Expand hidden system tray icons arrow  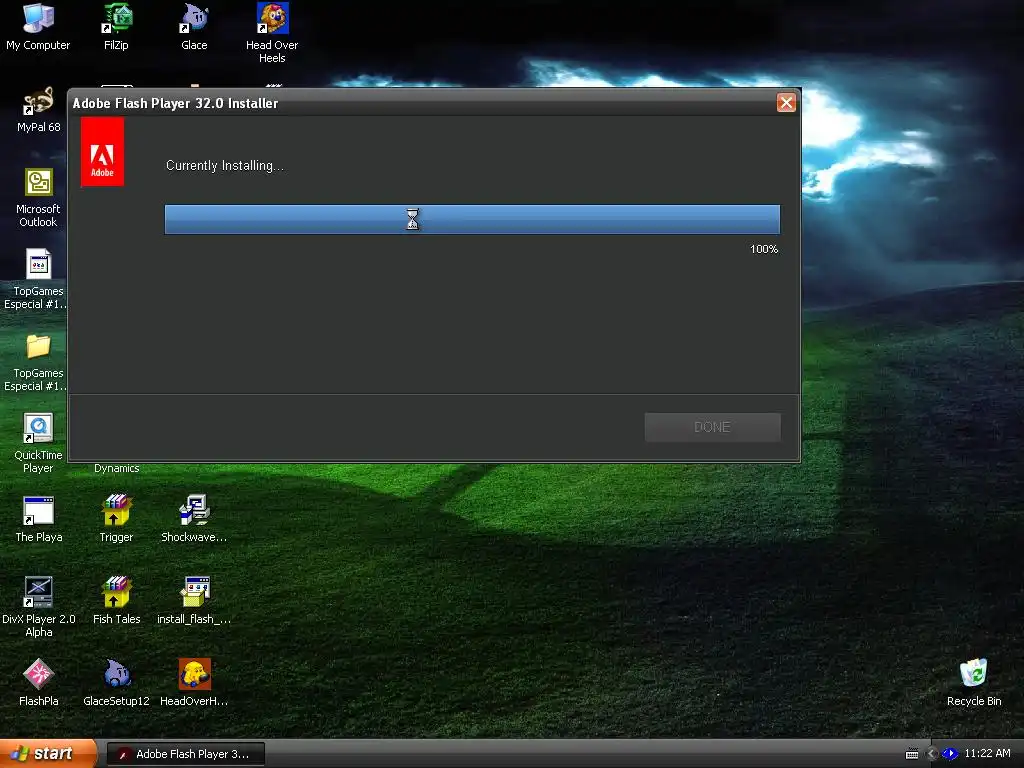(933, 754)
